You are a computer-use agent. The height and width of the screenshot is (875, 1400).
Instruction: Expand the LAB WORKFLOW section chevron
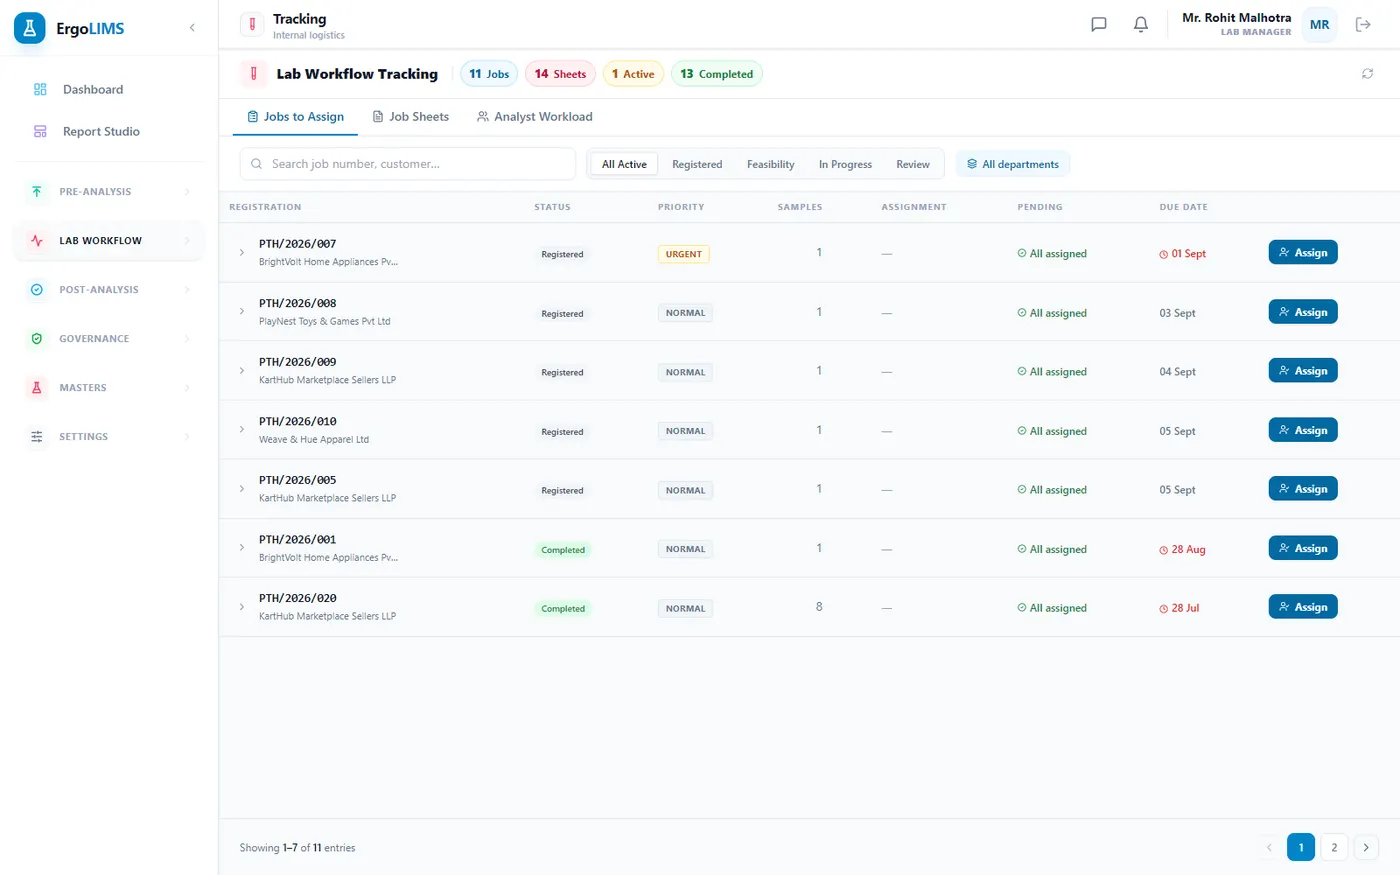point(187,240)
